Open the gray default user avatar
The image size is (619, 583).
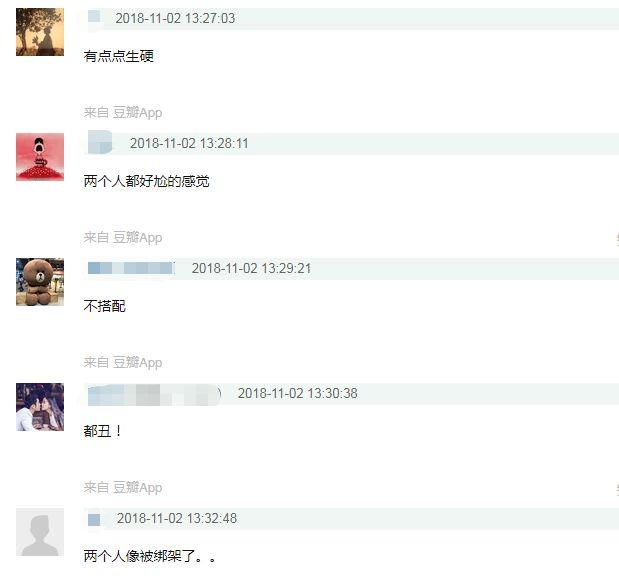coord(40,532)
